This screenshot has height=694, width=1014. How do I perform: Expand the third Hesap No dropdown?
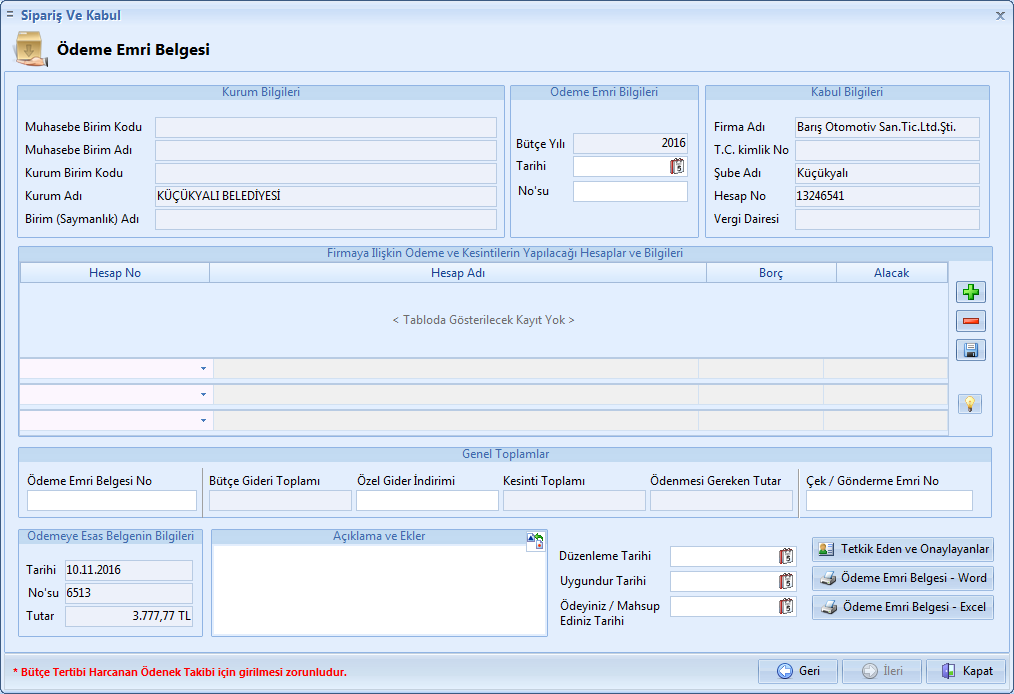203,421
